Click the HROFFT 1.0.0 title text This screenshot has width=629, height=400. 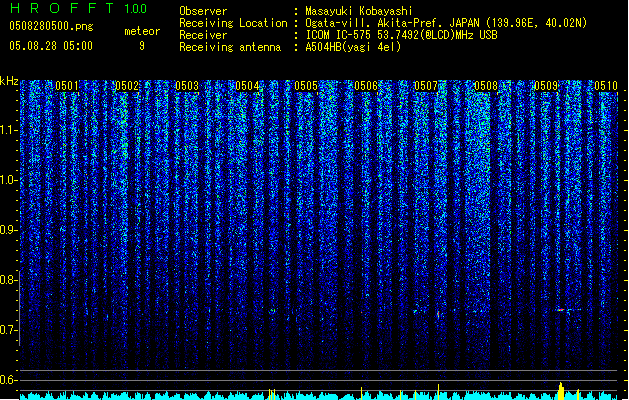pyautogui.click(x=79, y=8)
